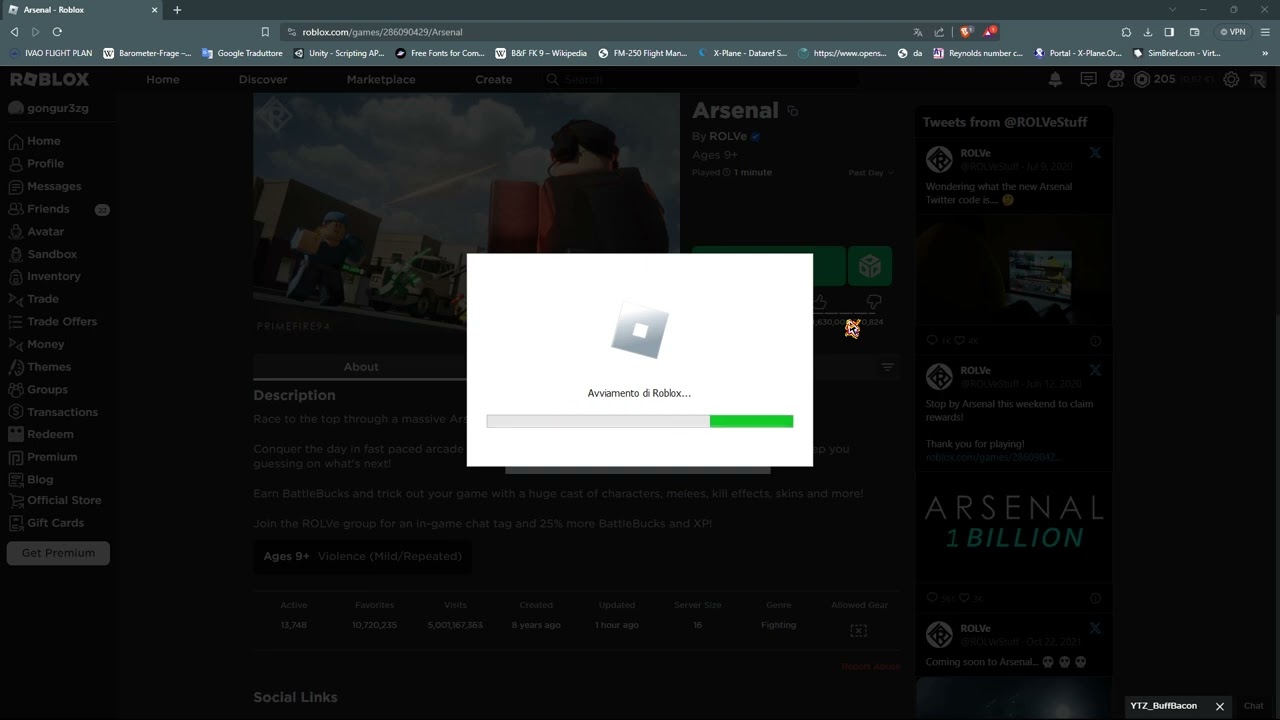This screenshot has height=720, width=1280.
Task: Open the browser main hamburger menu
Action: 1265,32
